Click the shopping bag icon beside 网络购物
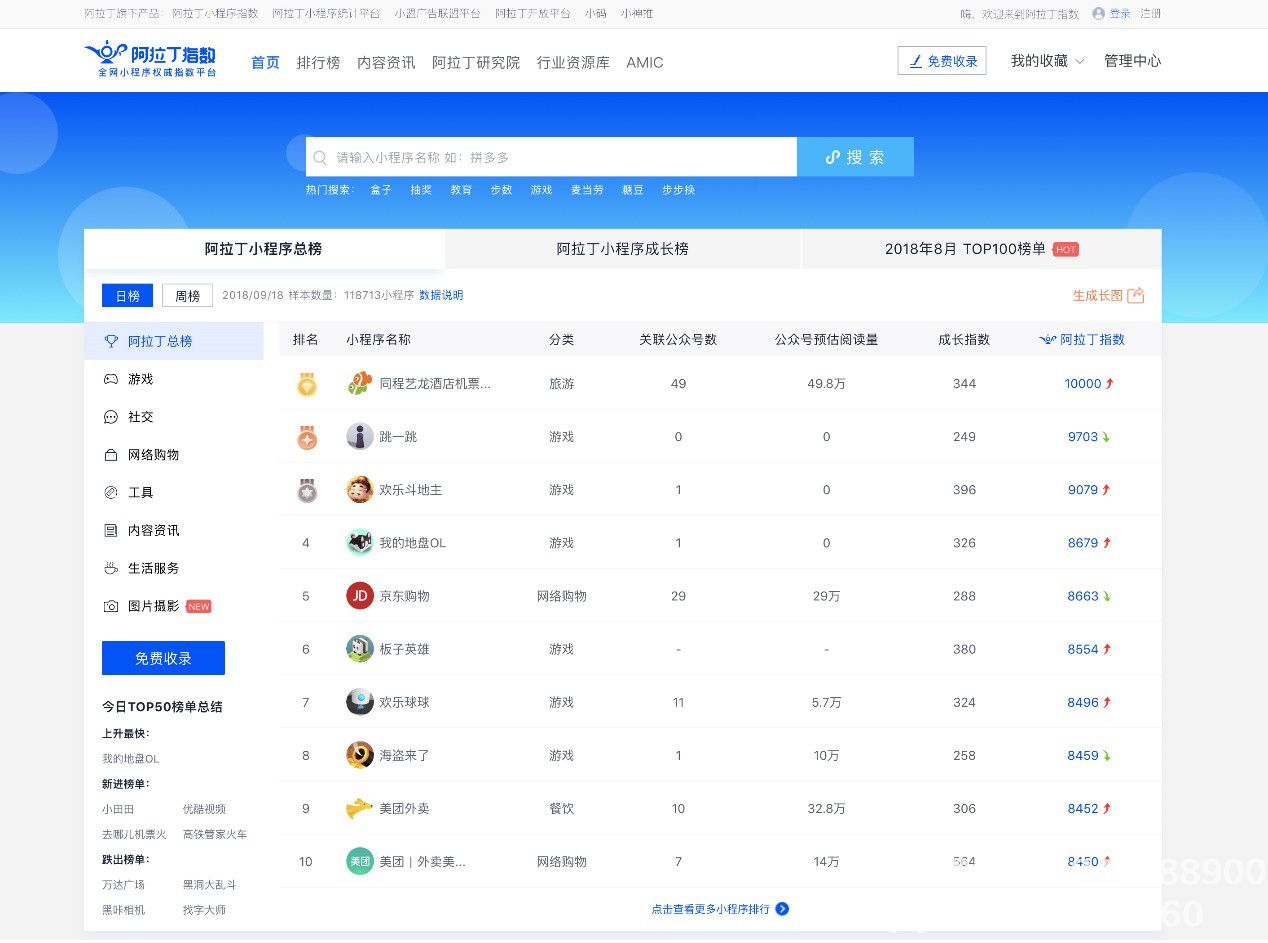The height and width of the screenshot is (943, 1268). point(111,455)
